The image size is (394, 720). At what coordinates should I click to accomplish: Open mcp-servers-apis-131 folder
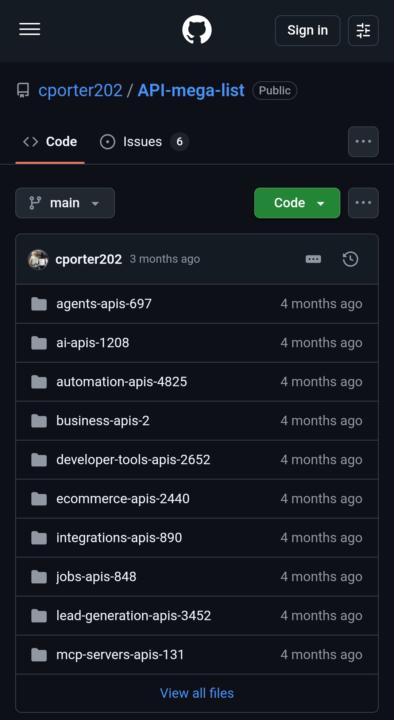coord(120,655)
